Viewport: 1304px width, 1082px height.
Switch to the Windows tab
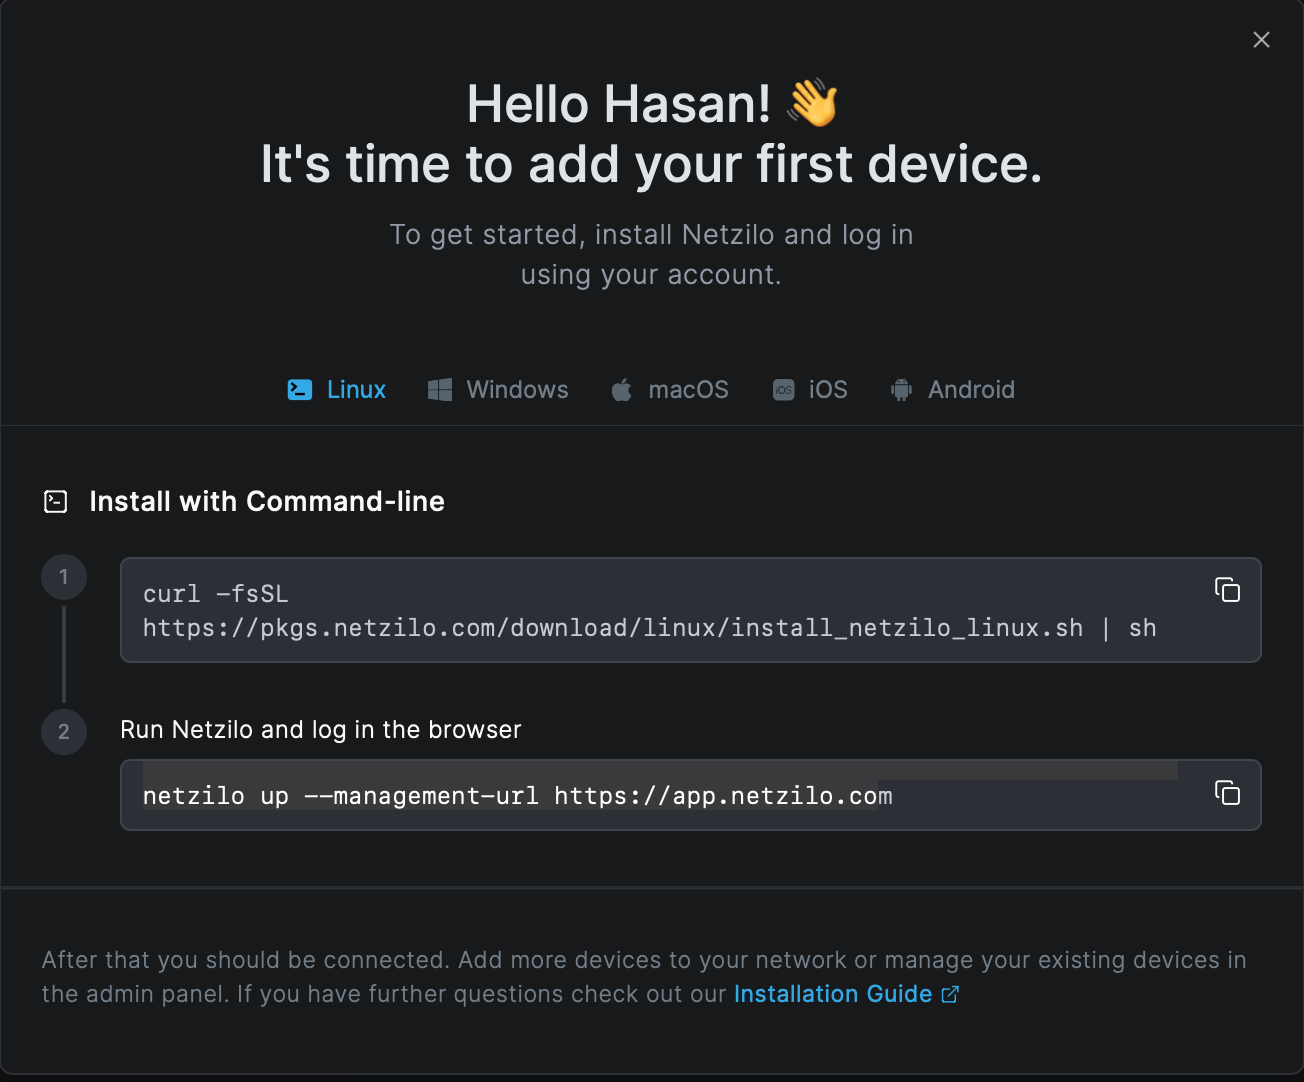point(498,390)
